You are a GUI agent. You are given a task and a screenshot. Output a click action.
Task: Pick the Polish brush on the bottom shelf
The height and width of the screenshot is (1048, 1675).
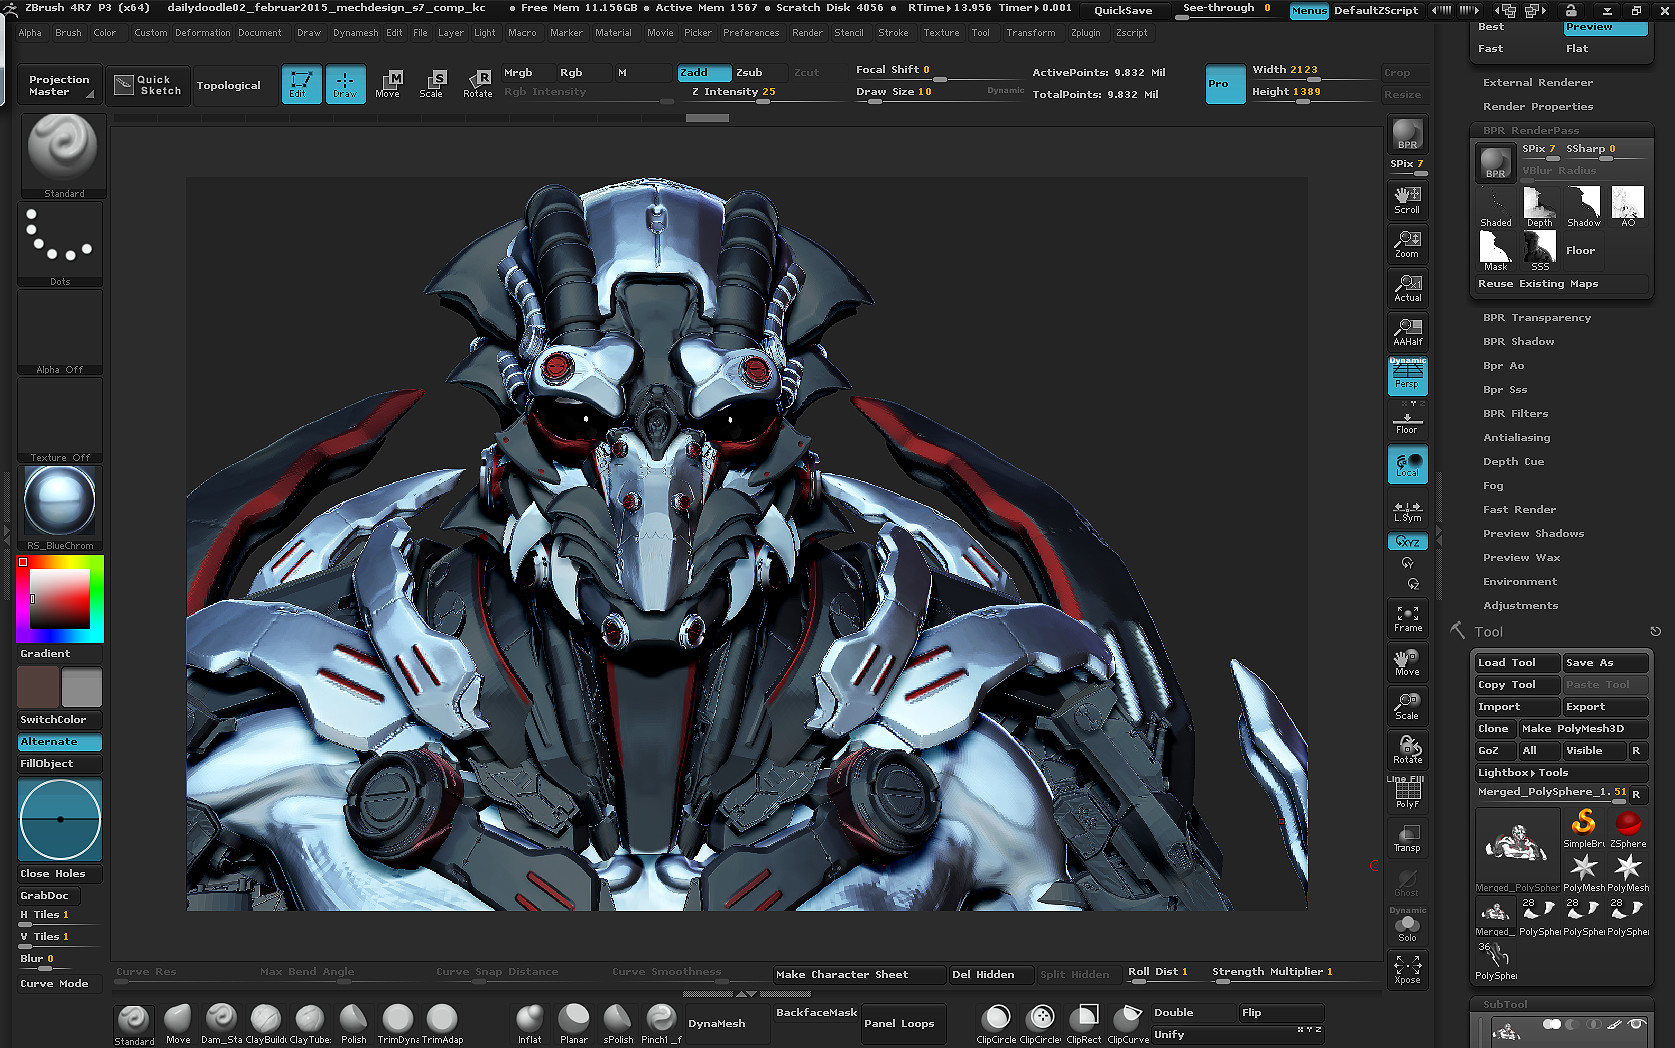pyautogui.click(x=354, y=1024)
